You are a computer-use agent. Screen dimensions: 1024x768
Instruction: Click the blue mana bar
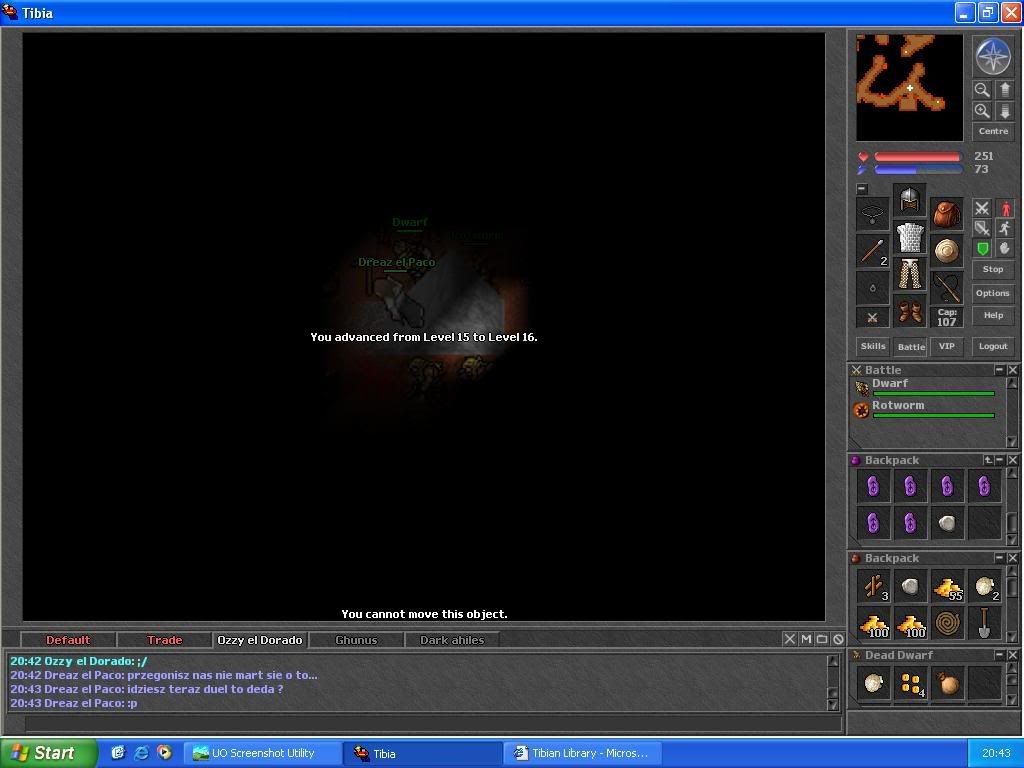point(918,170)
